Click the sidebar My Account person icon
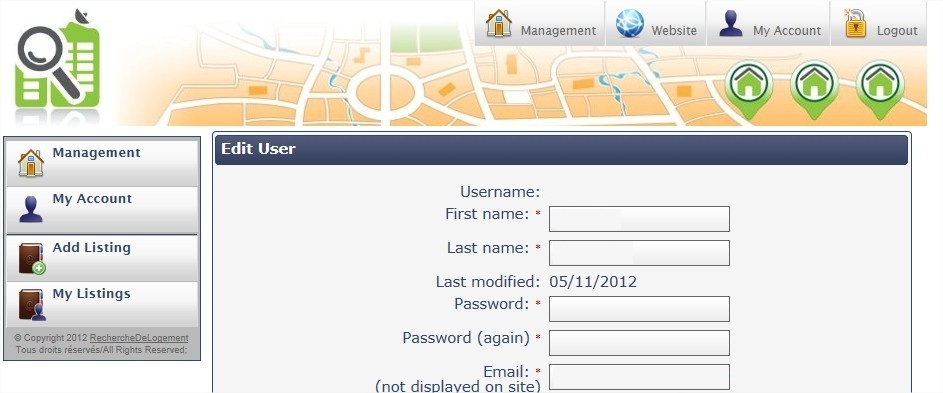The image size is (943, 393). point(31,209)
